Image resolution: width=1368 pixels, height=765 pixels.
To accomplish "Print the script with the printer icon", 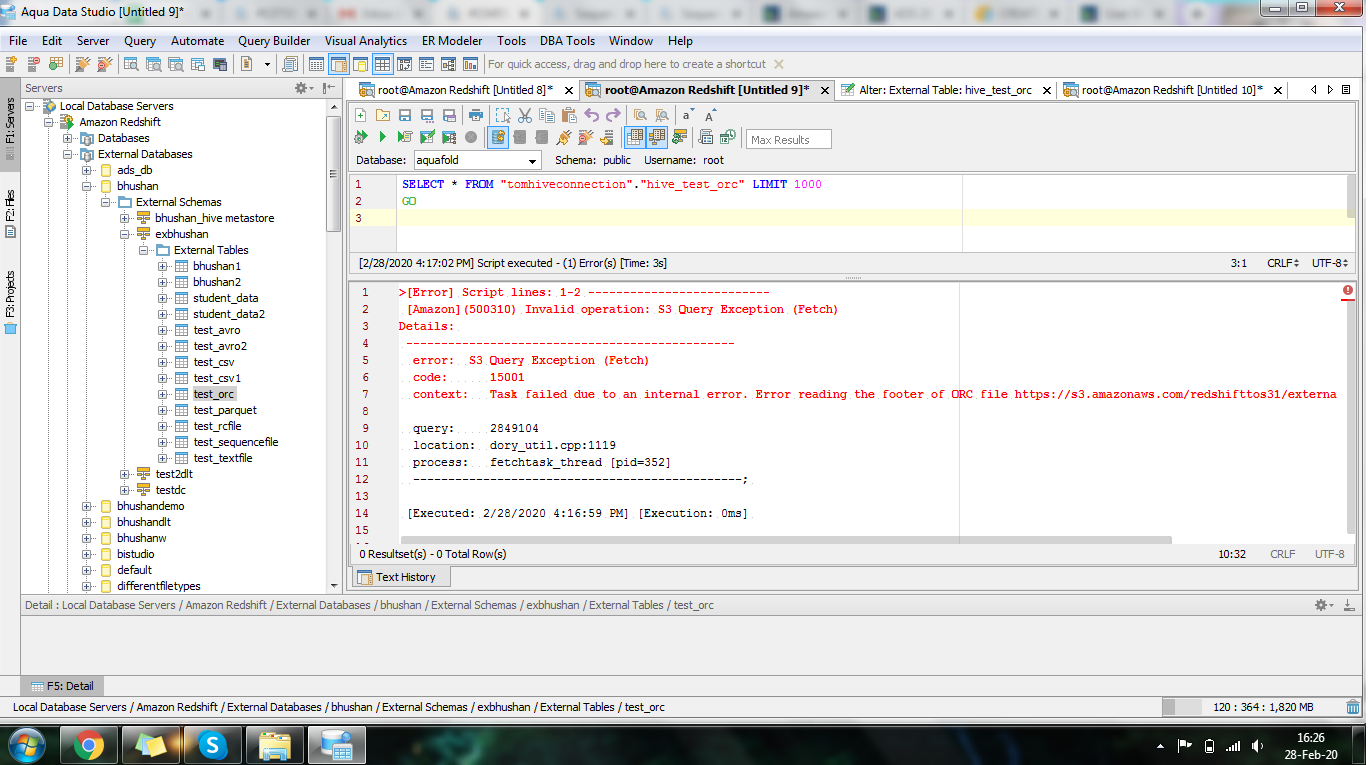I will [x=477, y=115].
